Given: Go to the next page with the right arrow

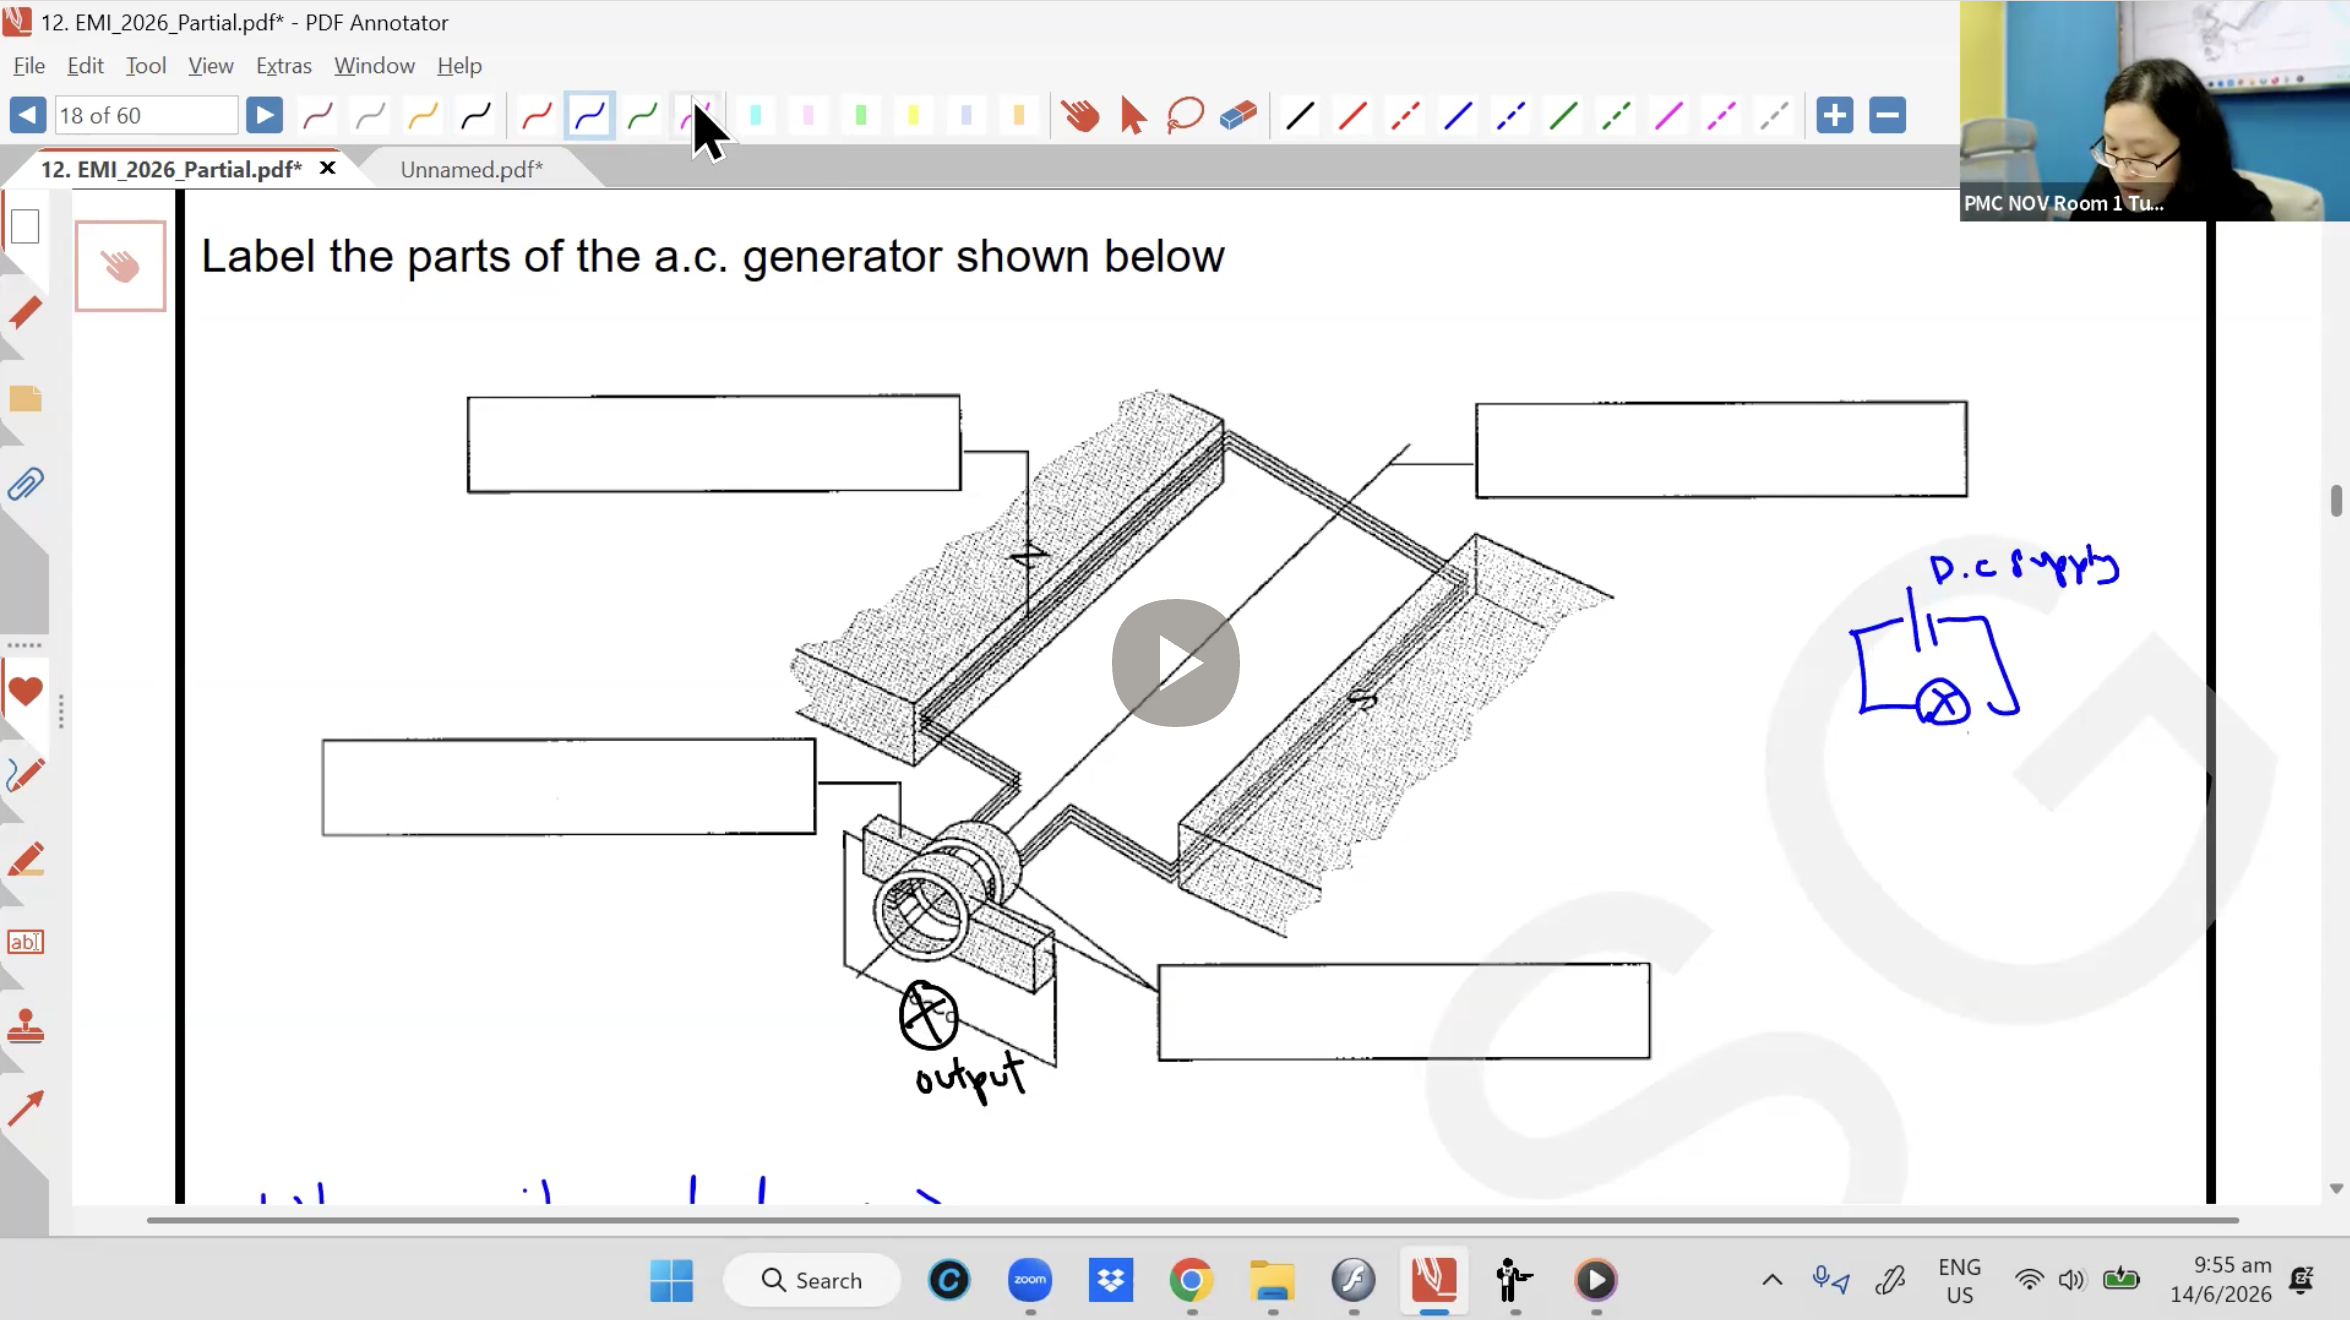Looking at the screenshot, I should pos(264,115).
